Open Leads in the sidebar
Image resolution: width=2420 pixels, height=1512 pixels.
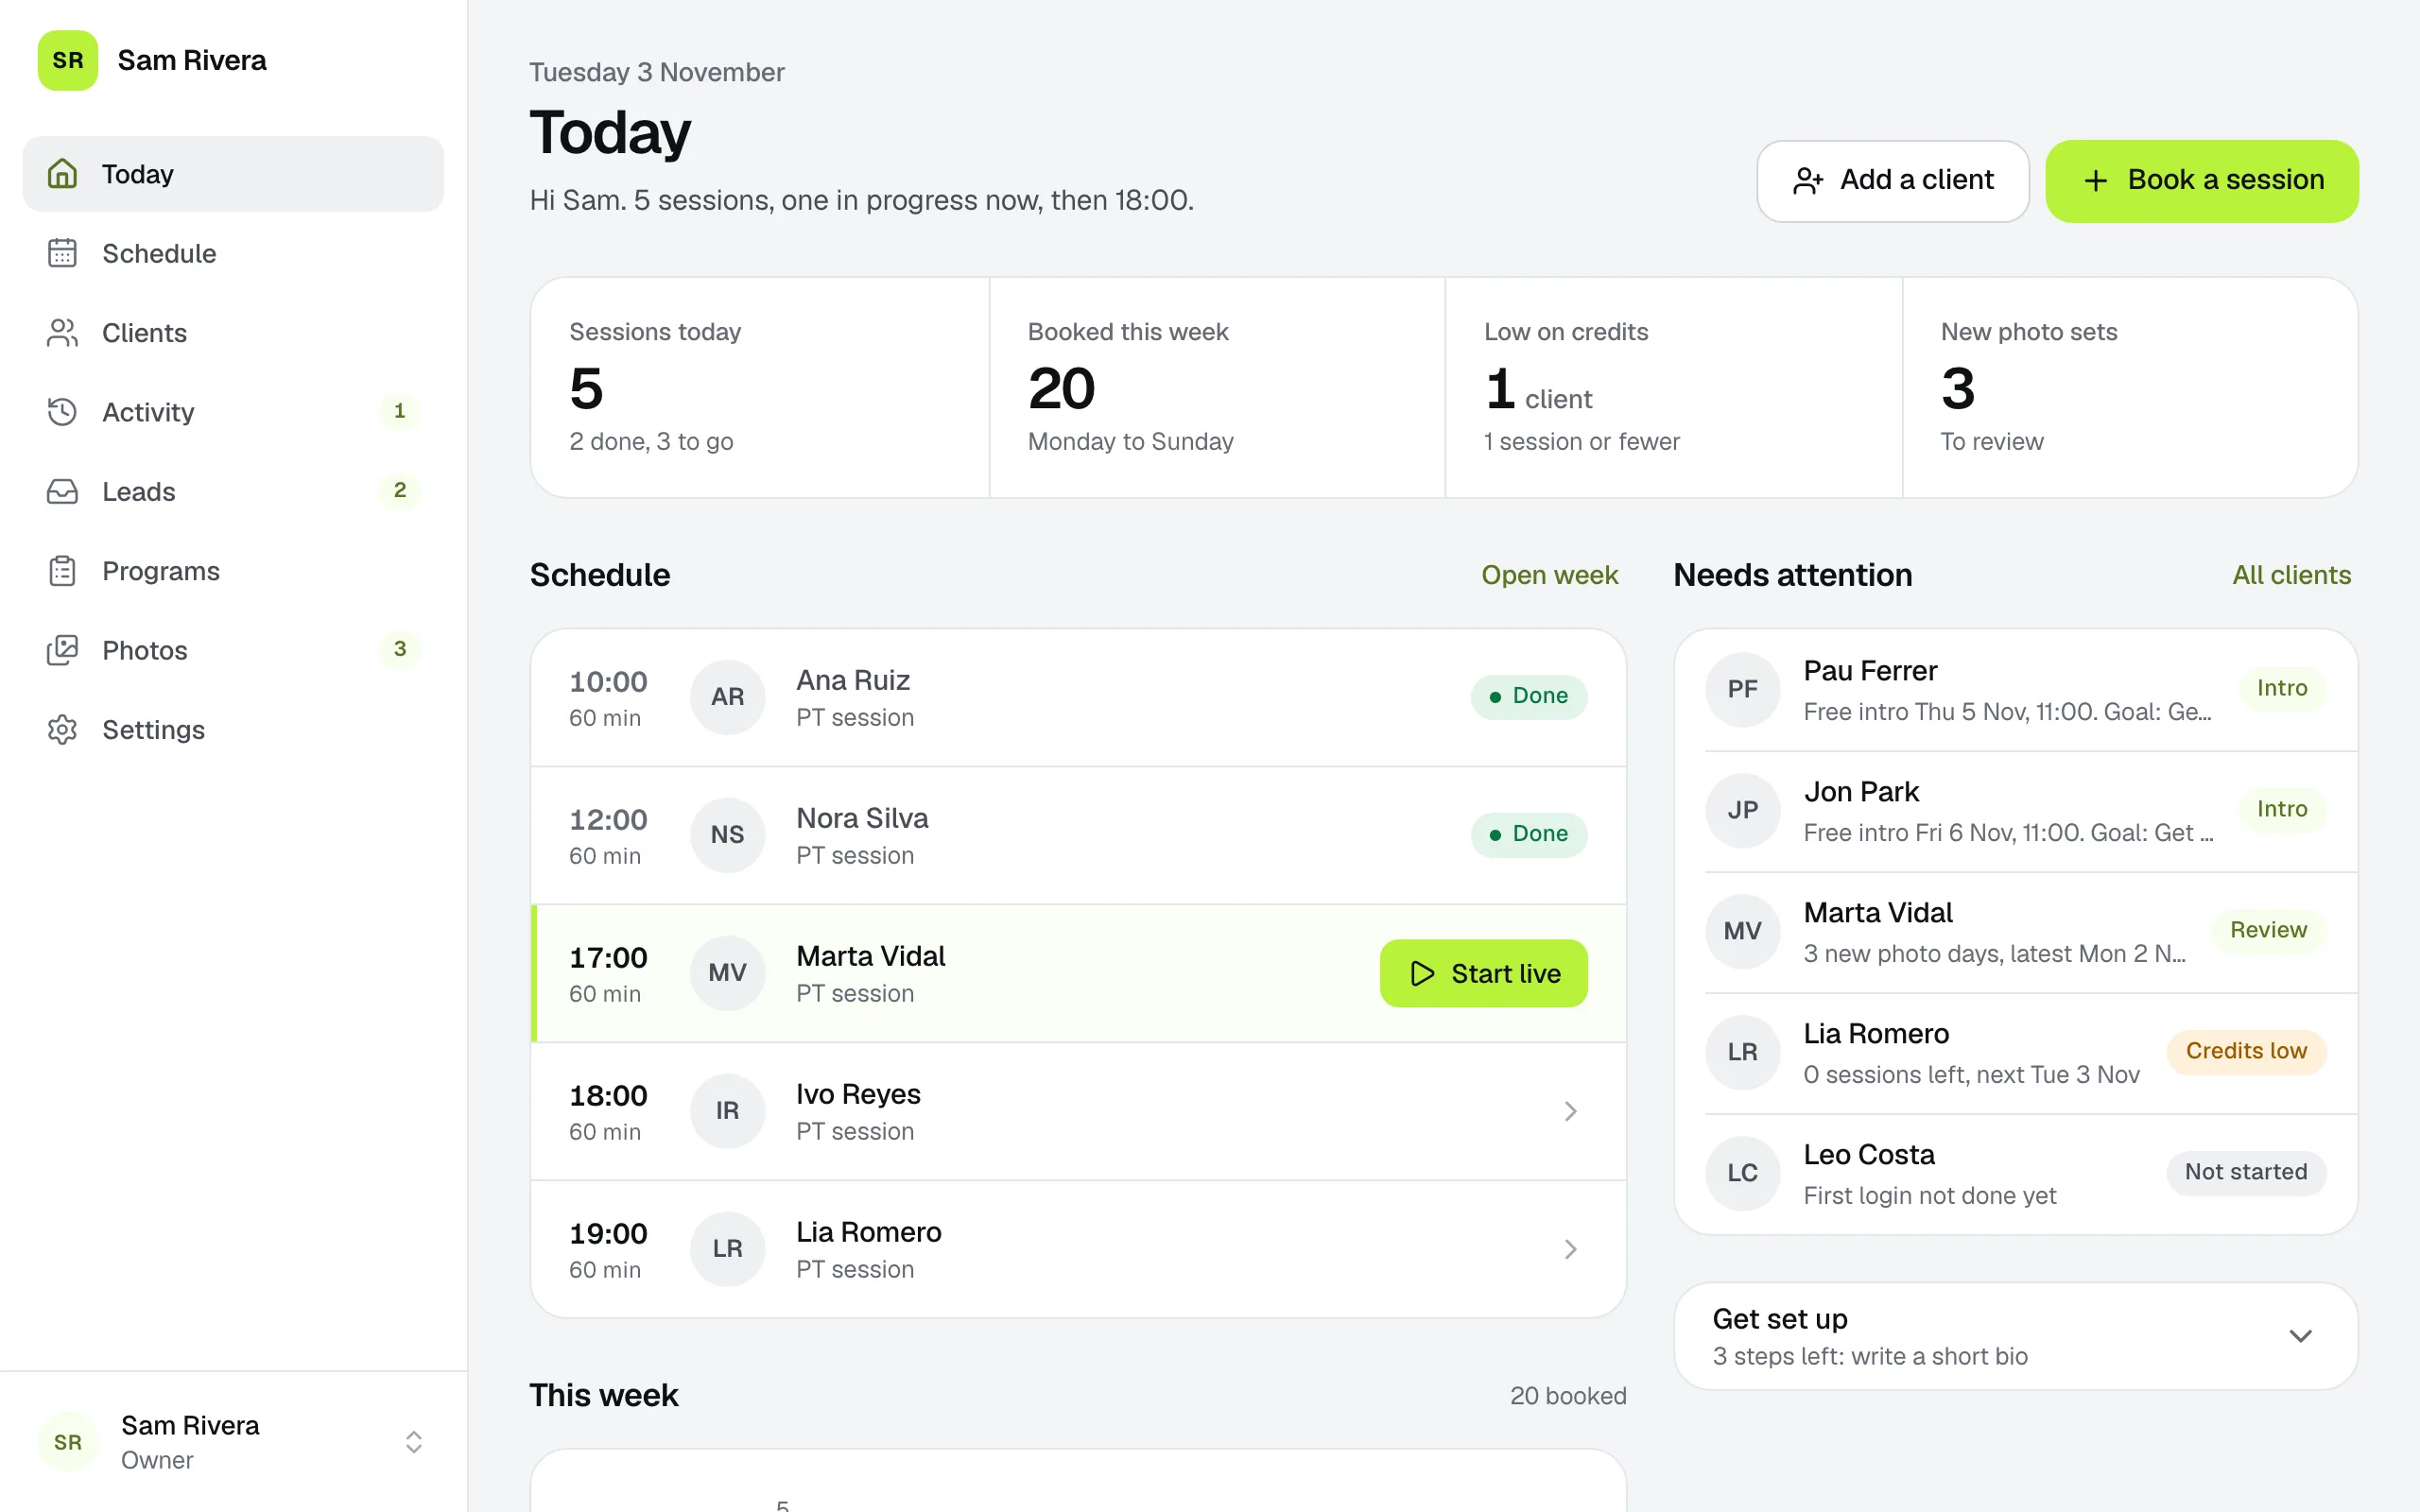tap(233, 491)
